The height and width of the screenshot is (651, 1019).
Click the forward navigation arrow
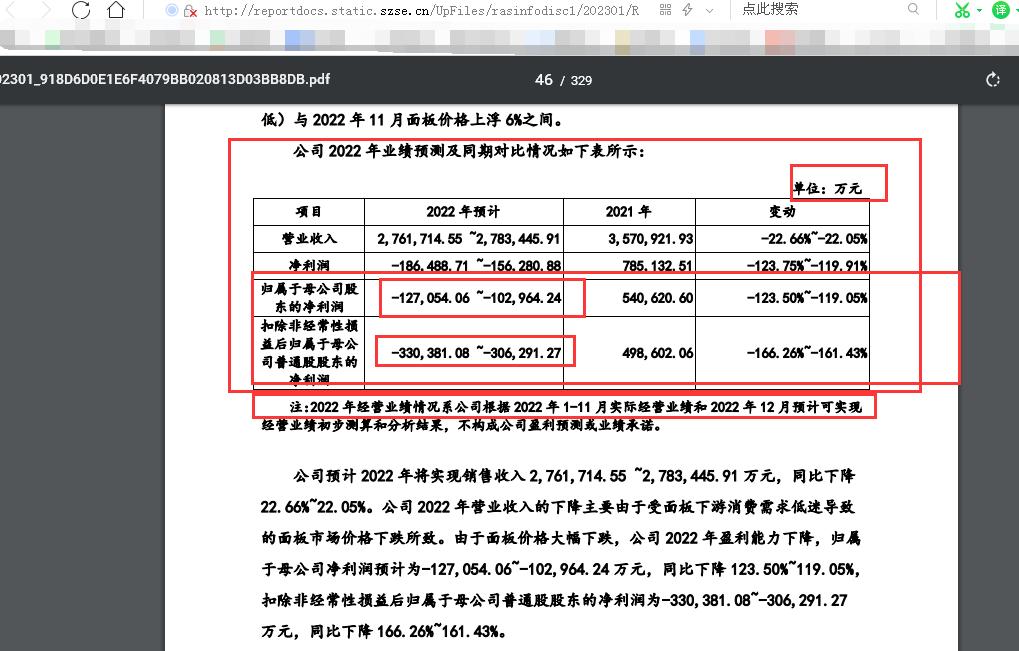(45, 11)
